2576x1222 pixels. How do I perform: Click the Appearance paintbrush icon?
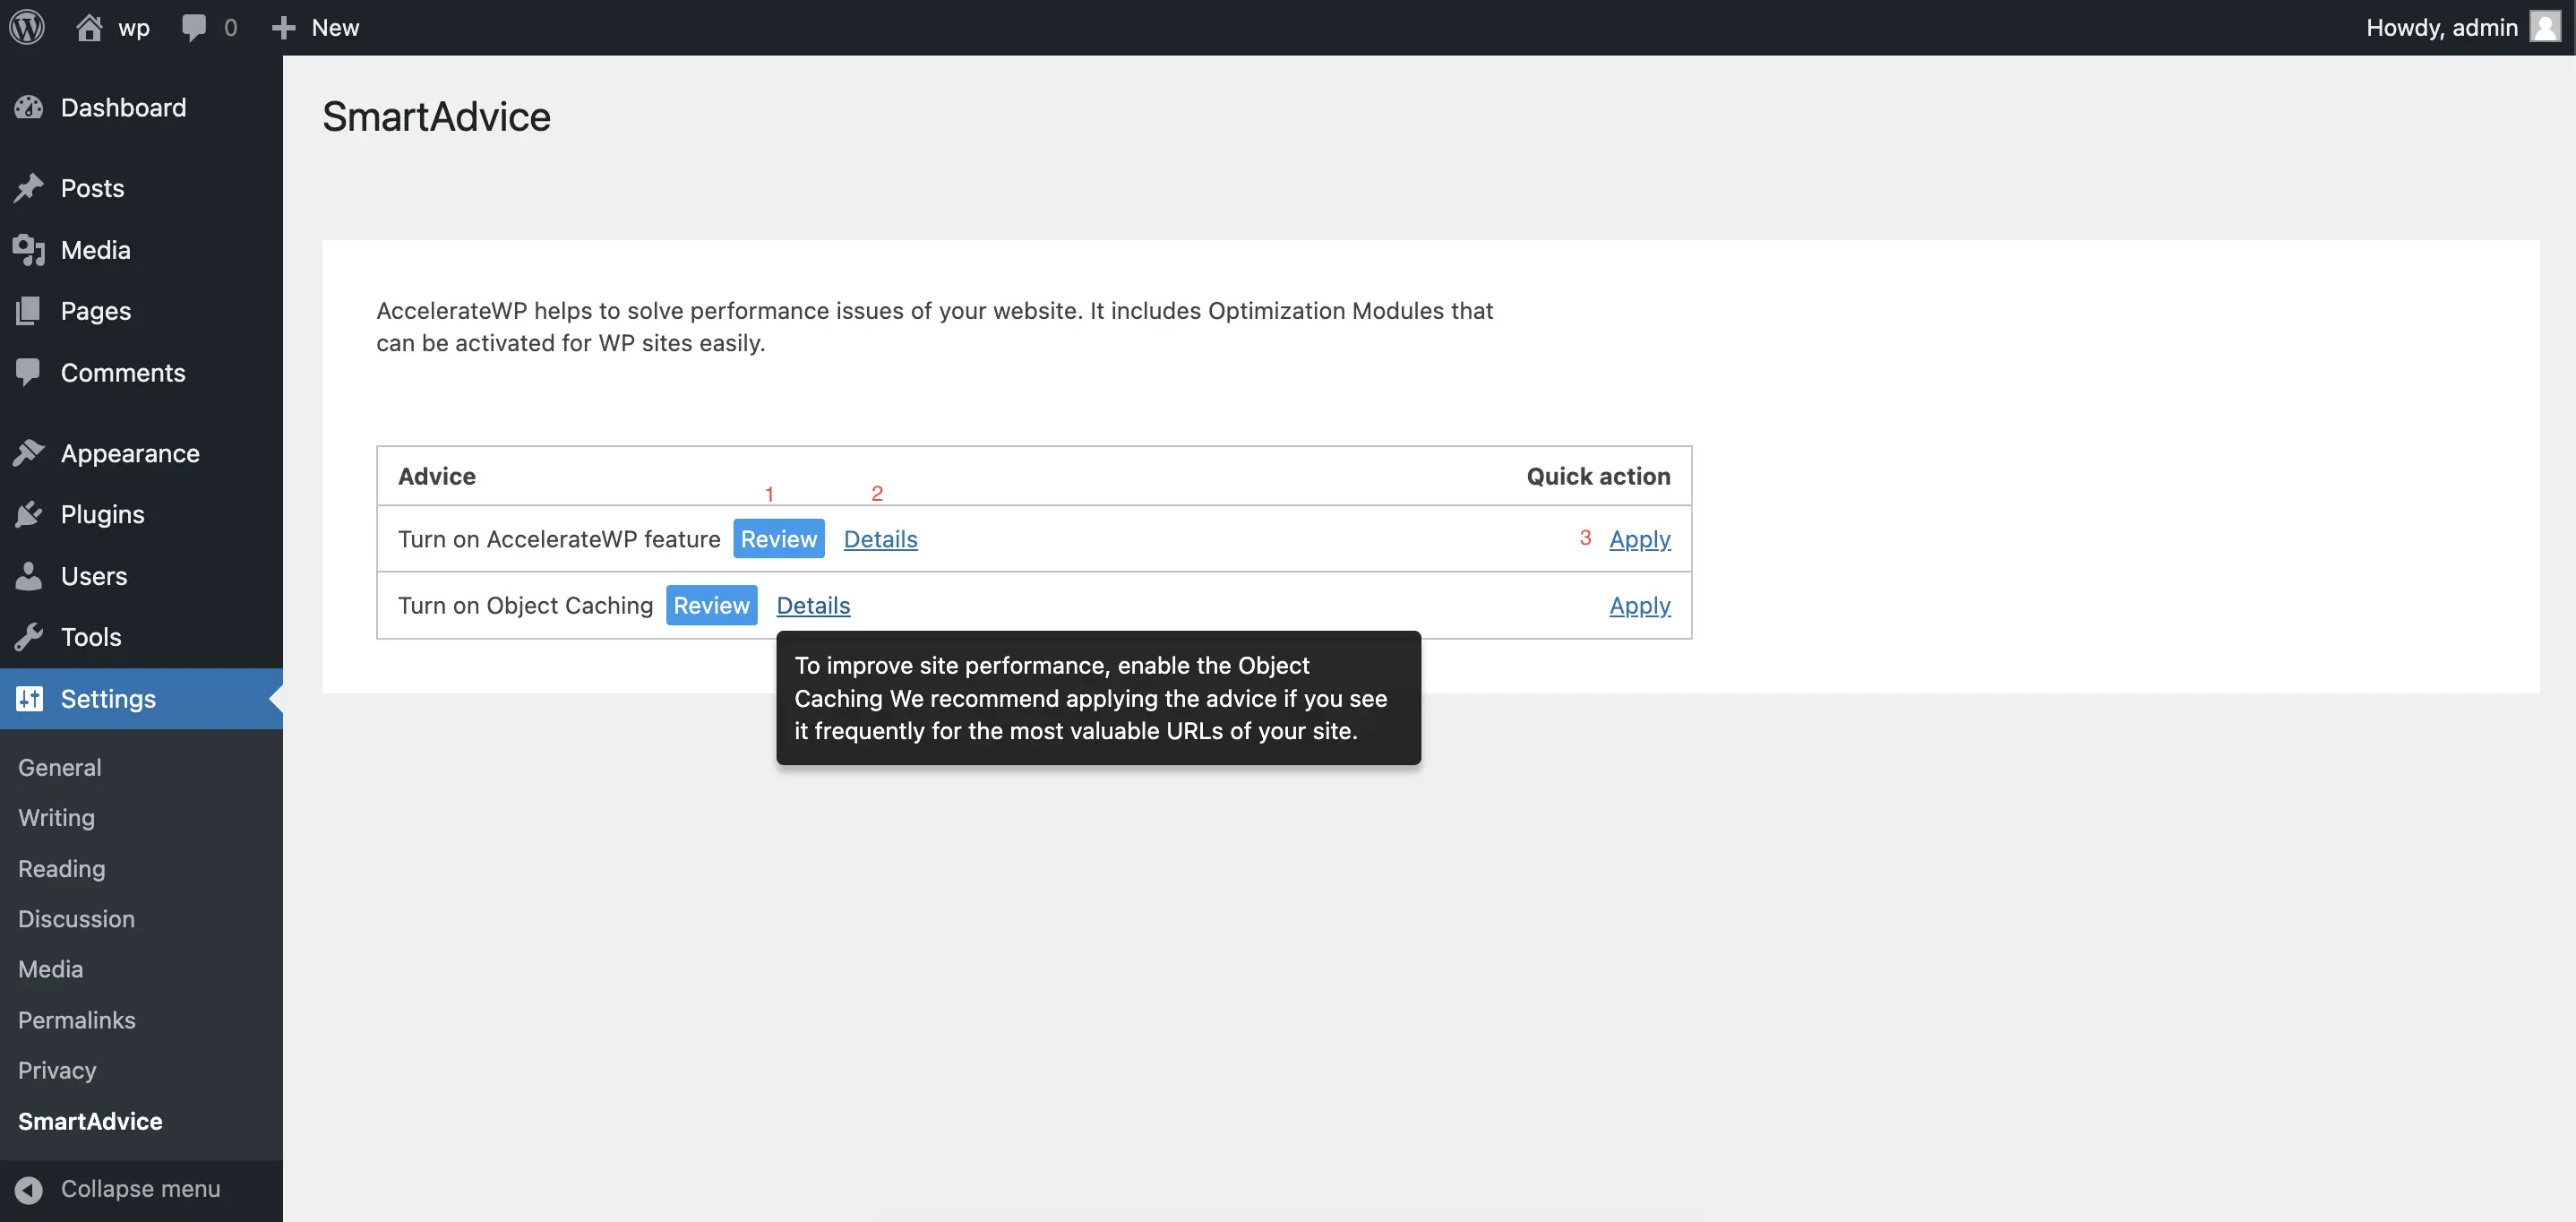click(29, 453)
